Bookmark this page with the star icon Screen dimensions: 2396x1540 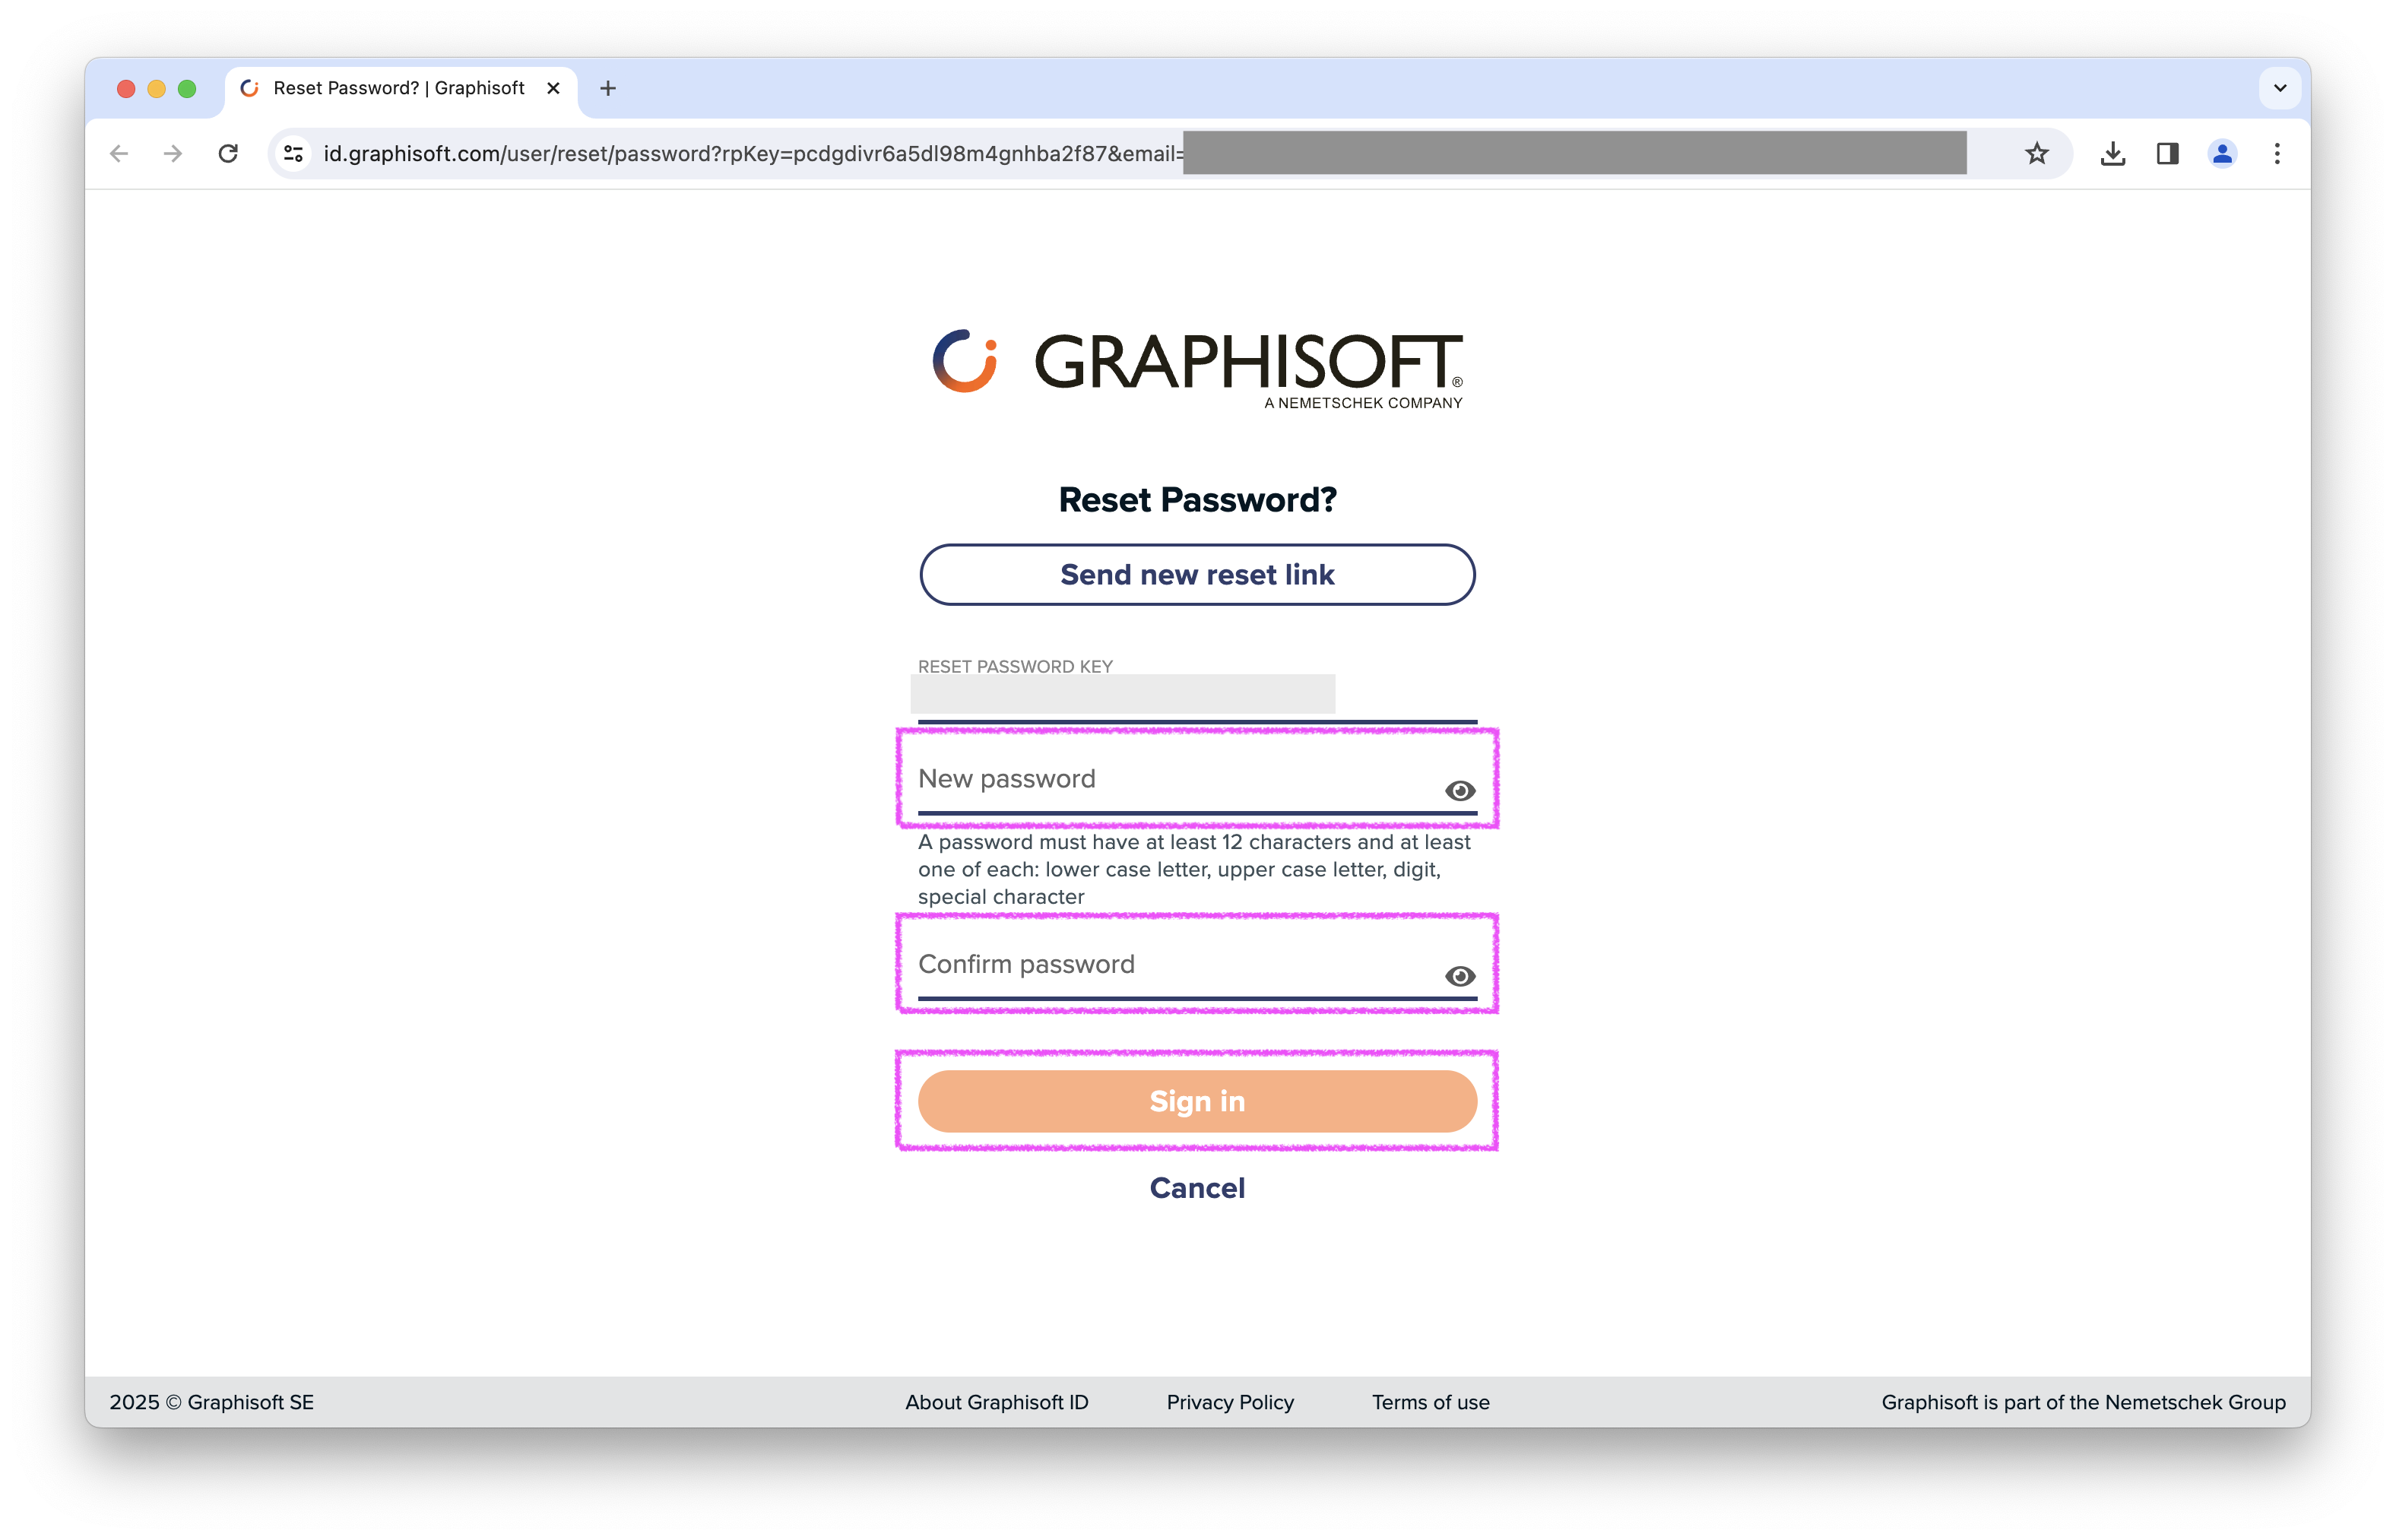[2036, 154]
